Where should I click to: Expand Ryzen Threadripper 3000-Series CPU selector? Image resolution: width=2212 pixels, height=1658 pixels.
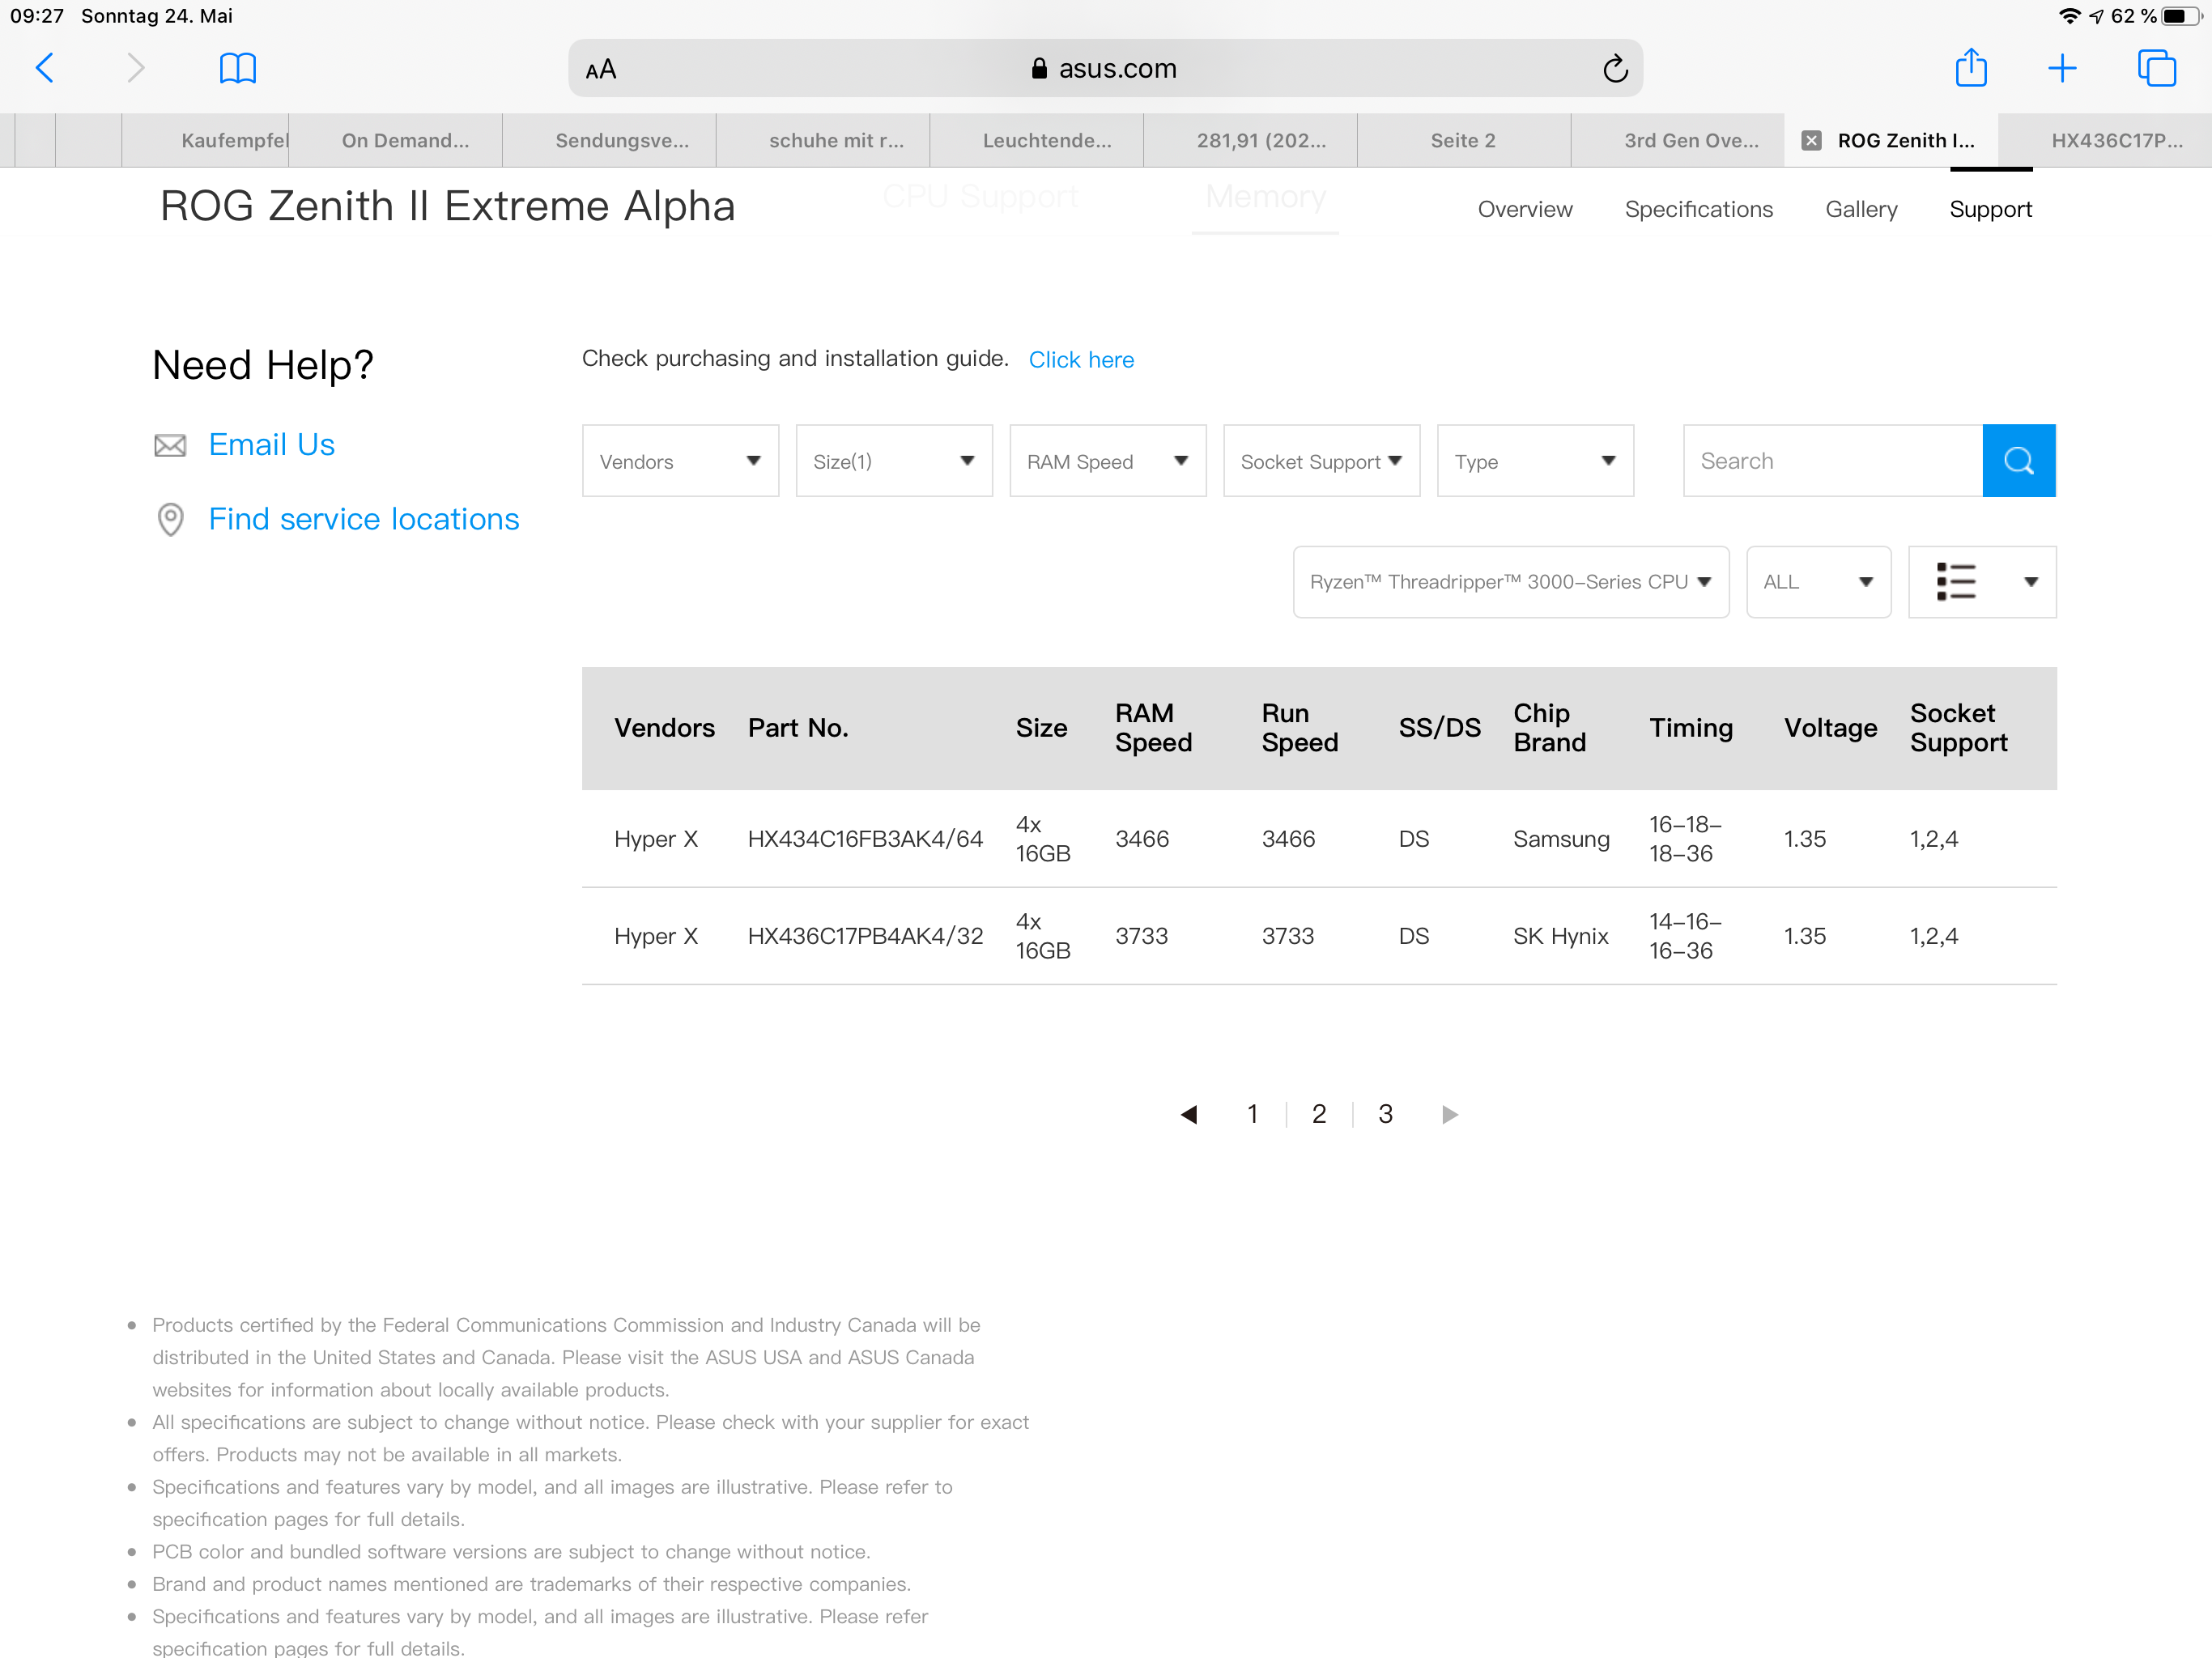coord(1509,582)
